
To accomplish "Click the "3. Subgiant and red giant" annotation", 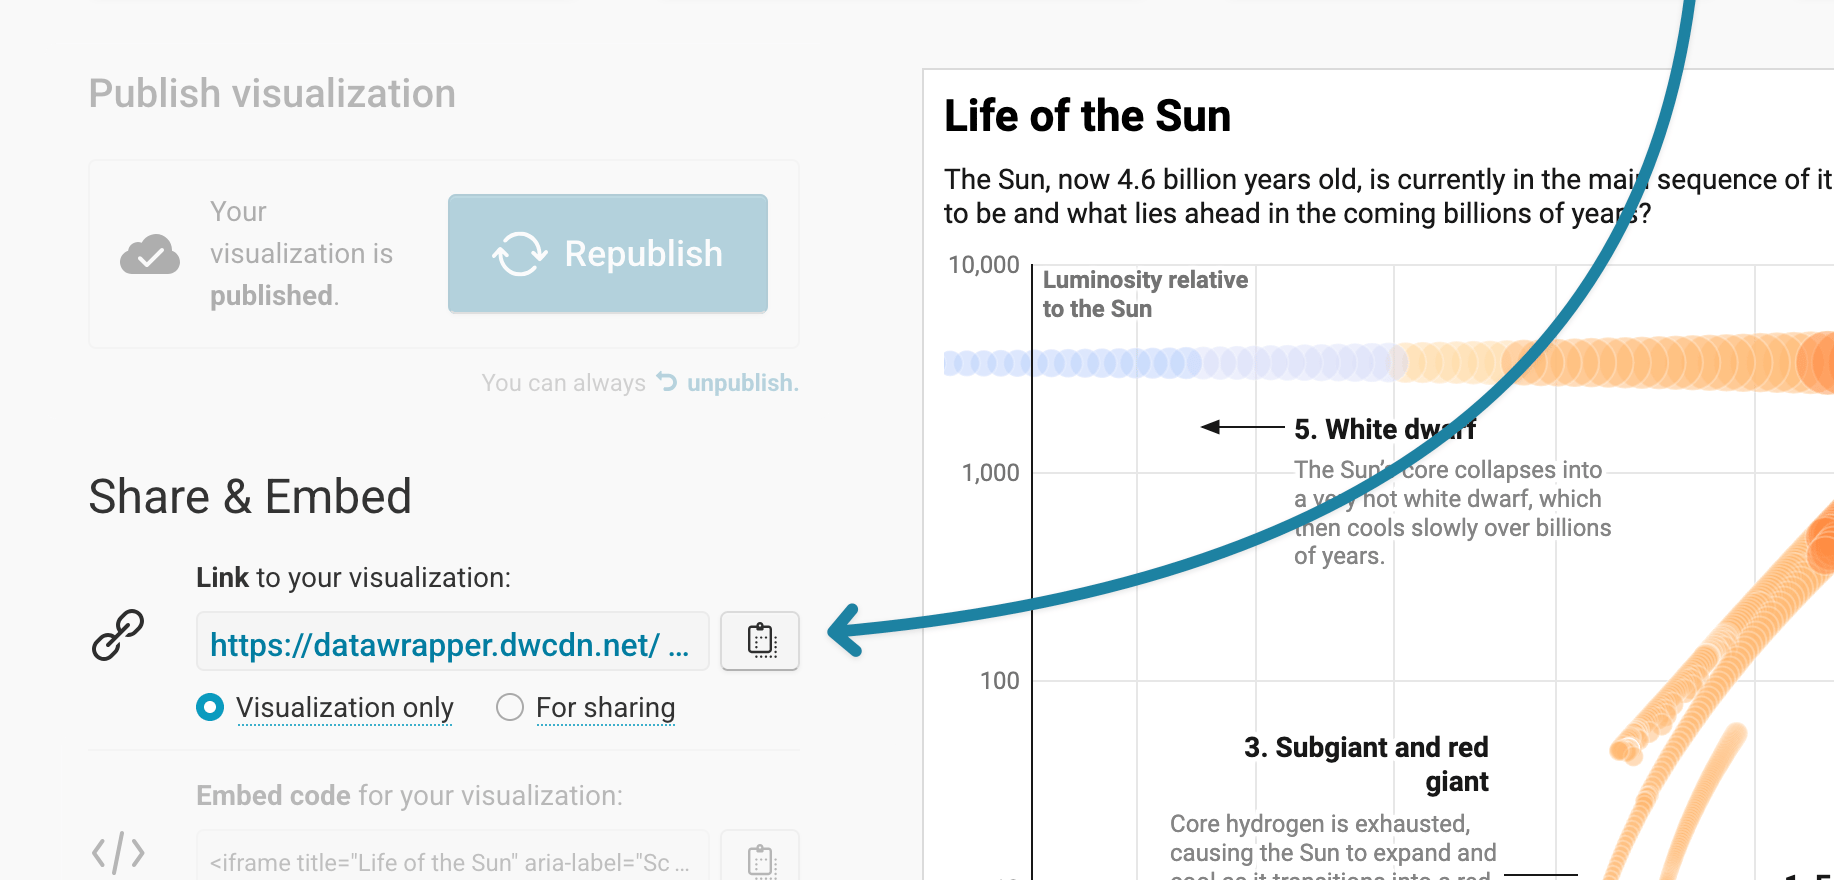I will (x=1366, y=764).
